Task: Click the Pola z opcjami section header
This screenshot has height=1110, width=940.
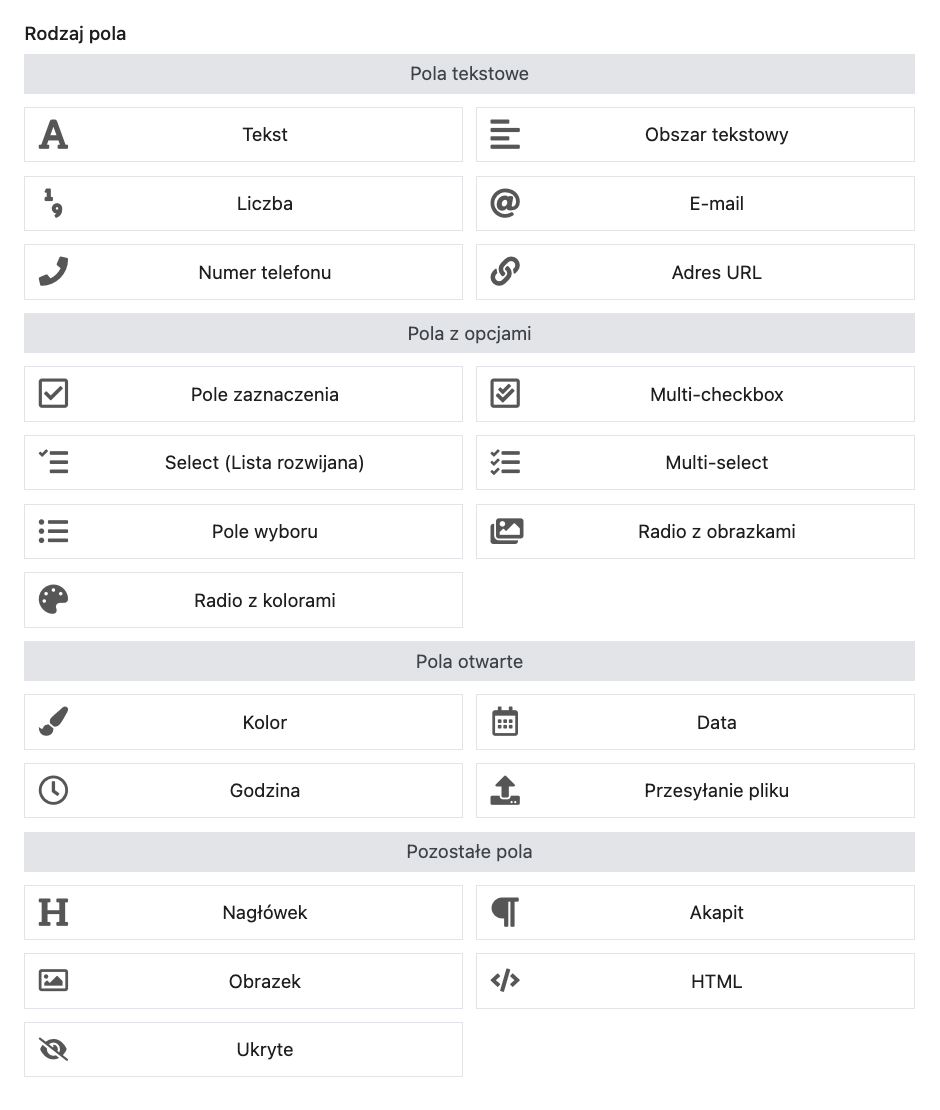Action: (469, 333)
